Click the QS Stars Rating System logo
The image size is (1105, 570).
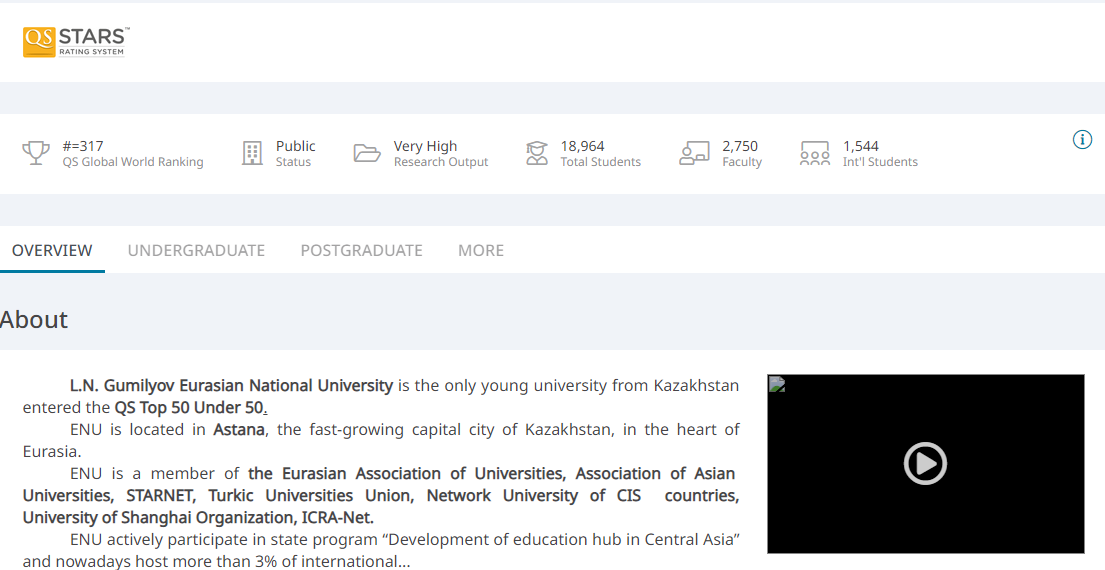pyautogui.click(x=76, y=41)
